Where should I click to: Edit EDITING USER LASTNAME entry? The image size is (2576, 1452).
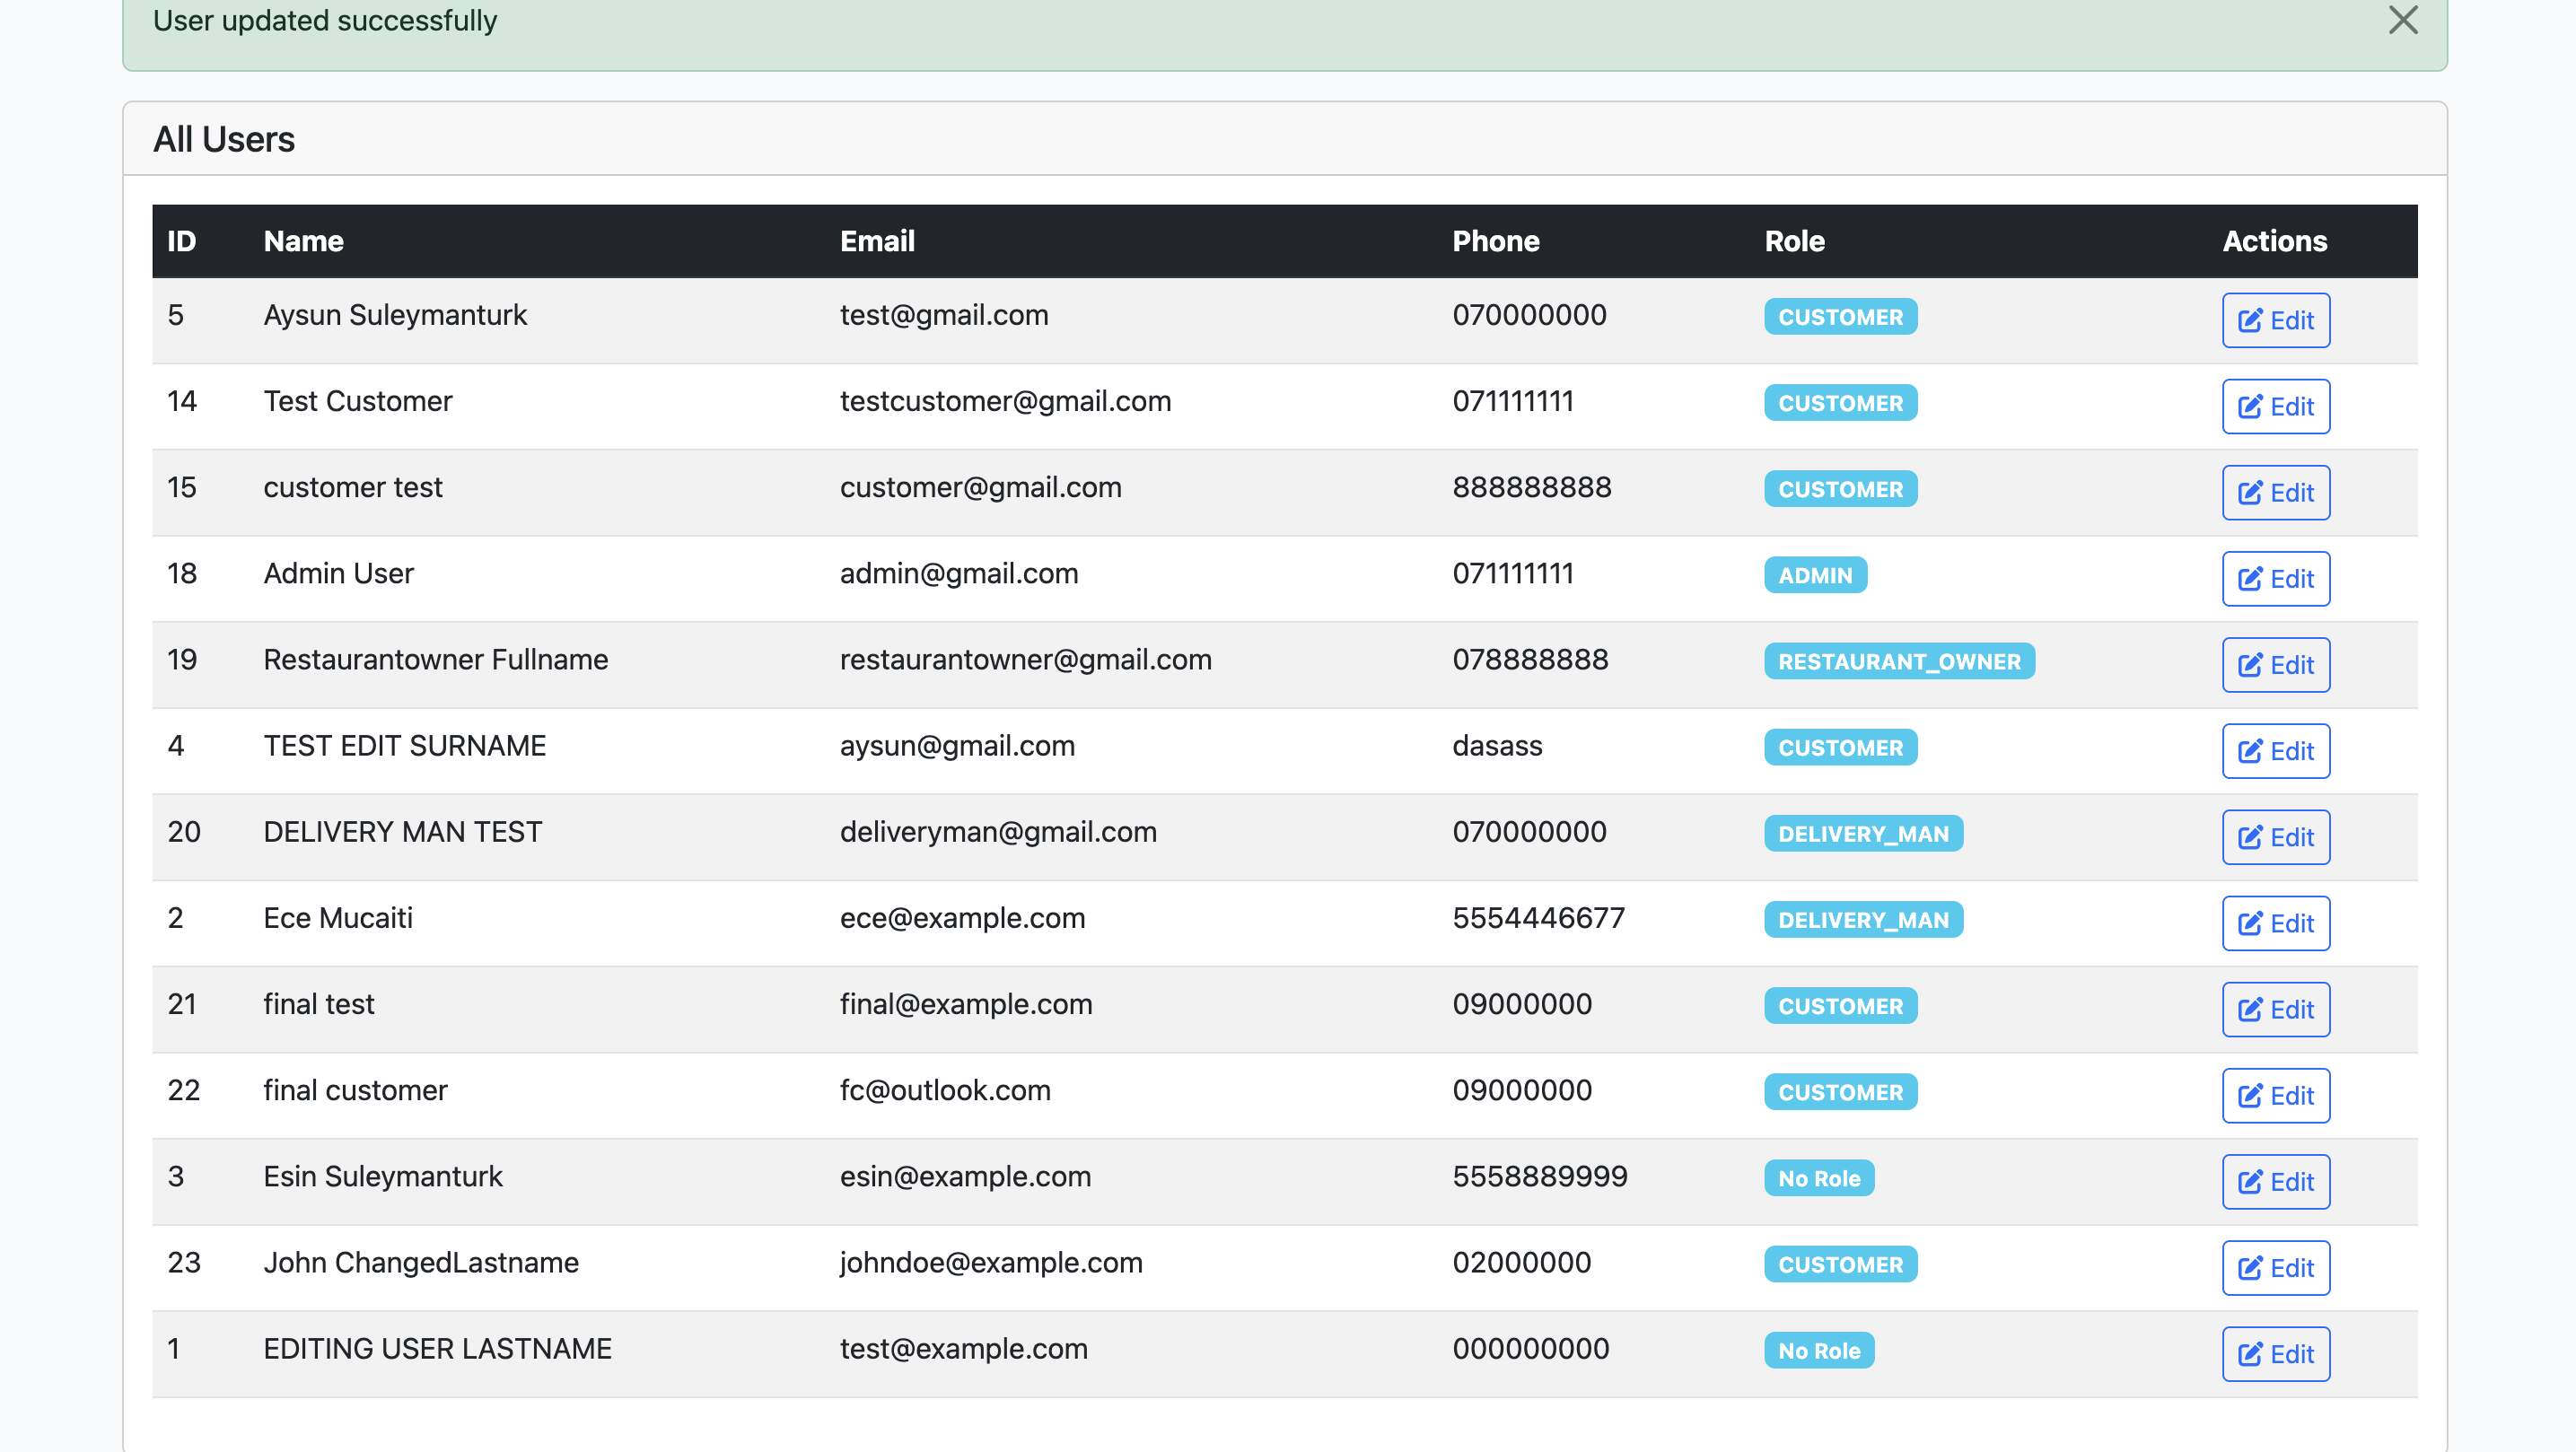[x=2275, y=1354]
